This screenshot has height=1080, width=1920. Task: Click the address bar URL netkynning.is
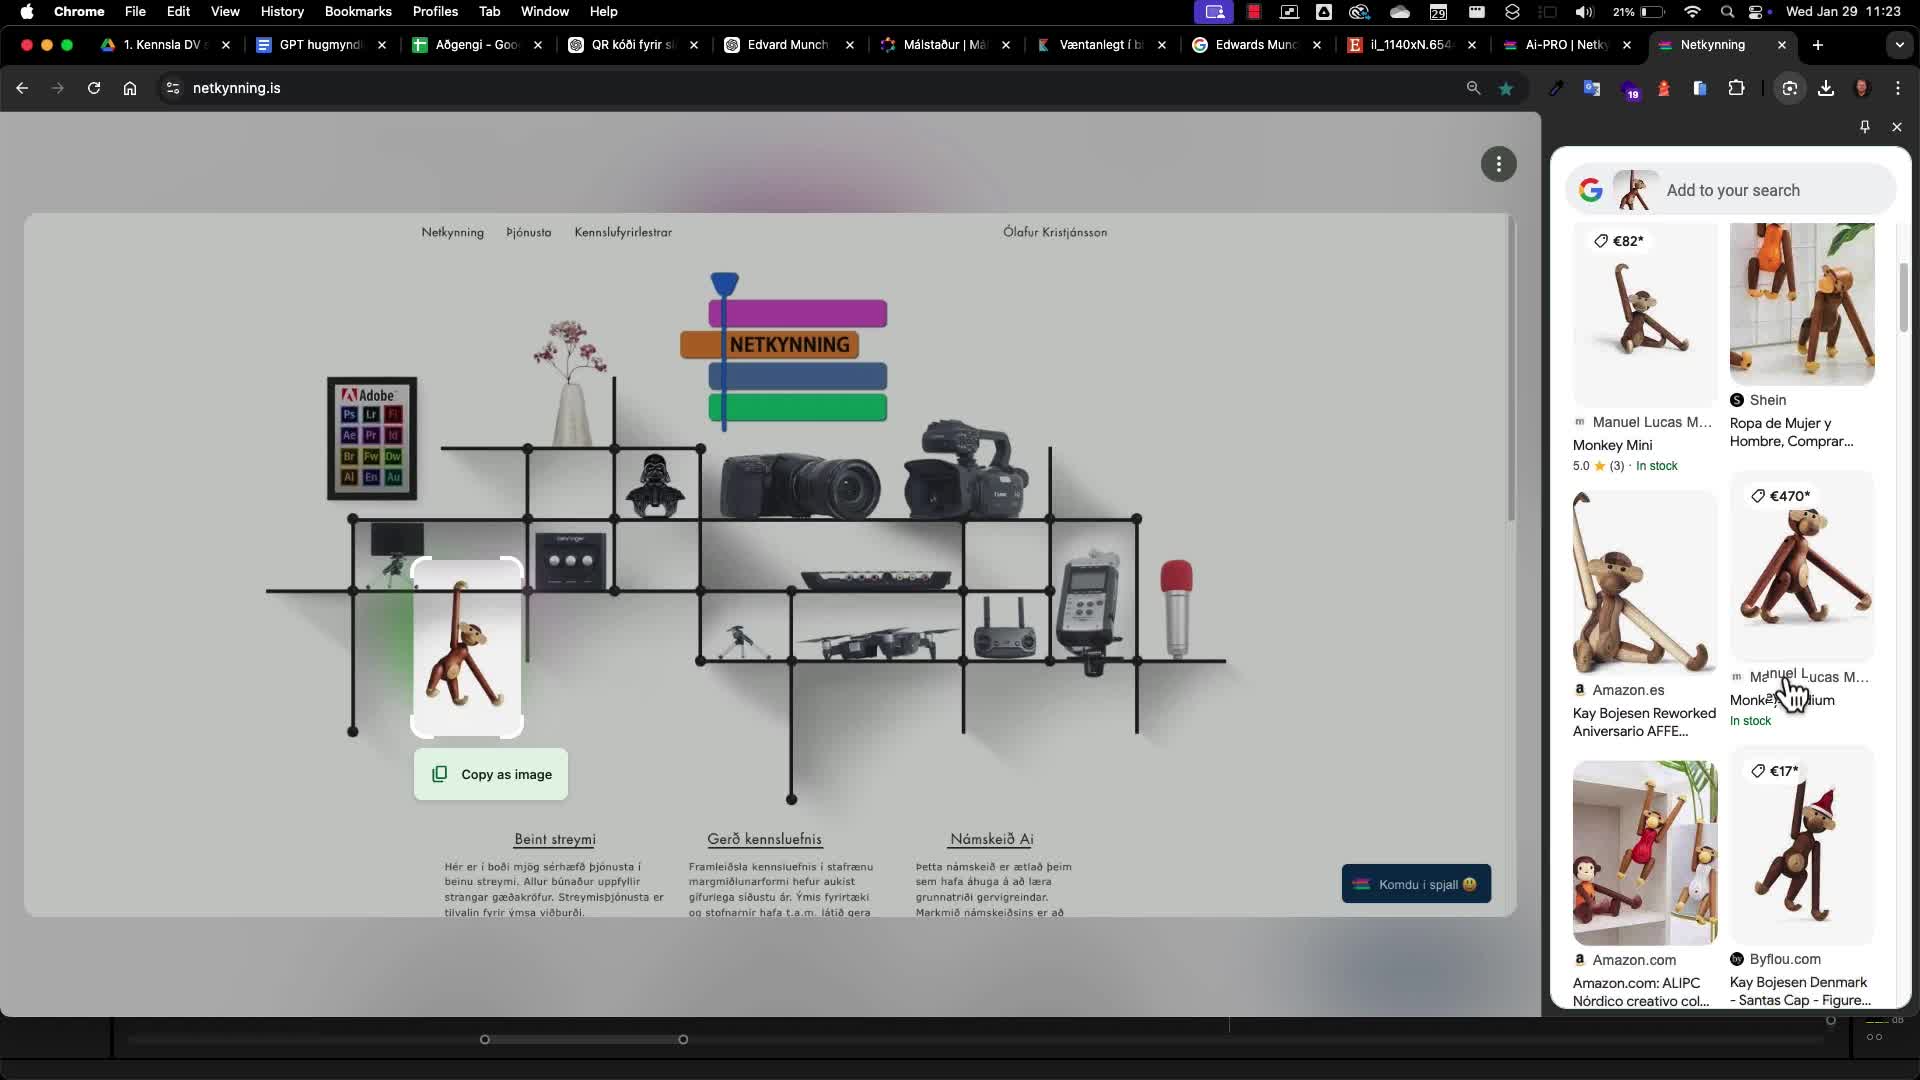pyautogui.click(x=237, y=88)
